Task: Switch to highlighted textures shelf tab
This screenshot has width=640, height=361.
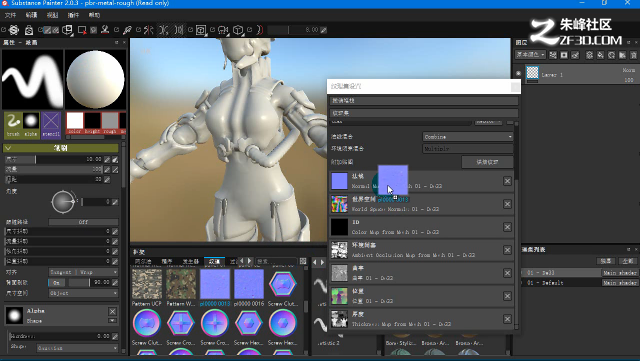Action: click(x=214, y=261)
